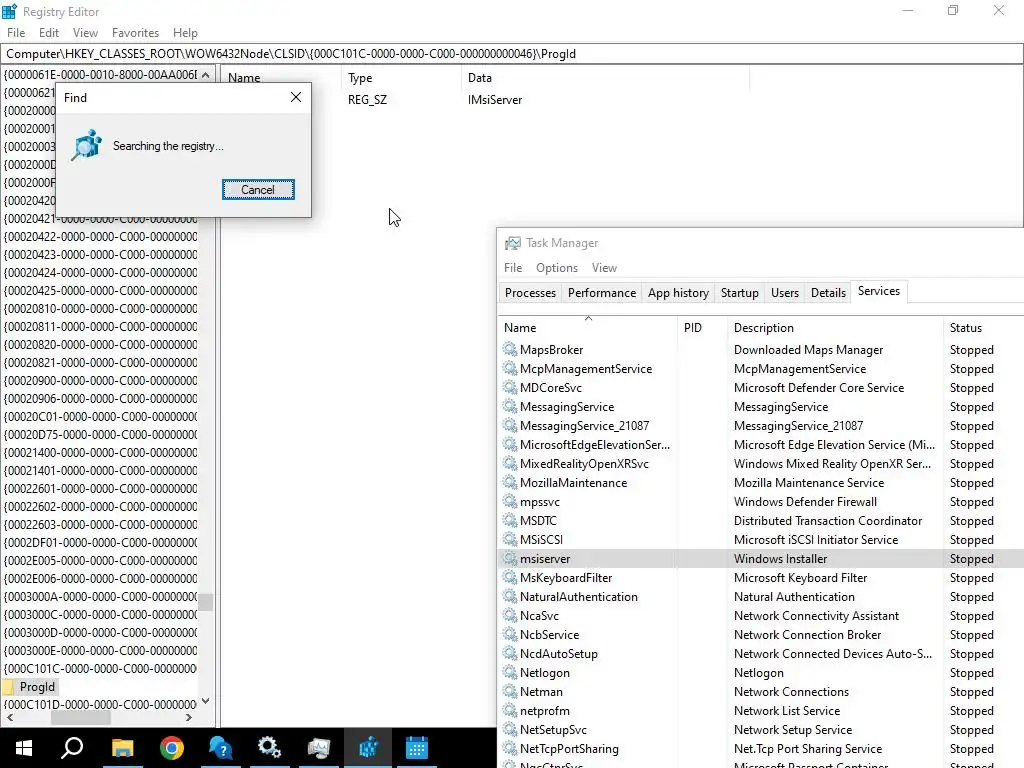Click gear icon of MsKeyboardFilter service
Viewport: 1024px width, 768px height.
[x=510, y=577]
